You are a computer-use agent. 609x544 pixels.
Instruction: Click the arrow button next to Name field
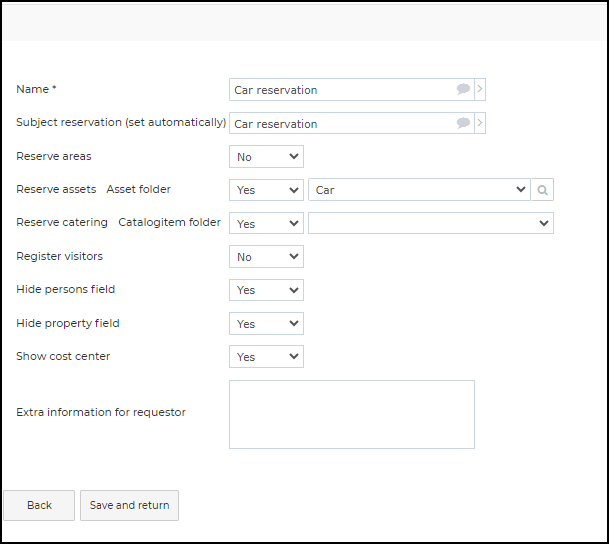tap(480, 89)
